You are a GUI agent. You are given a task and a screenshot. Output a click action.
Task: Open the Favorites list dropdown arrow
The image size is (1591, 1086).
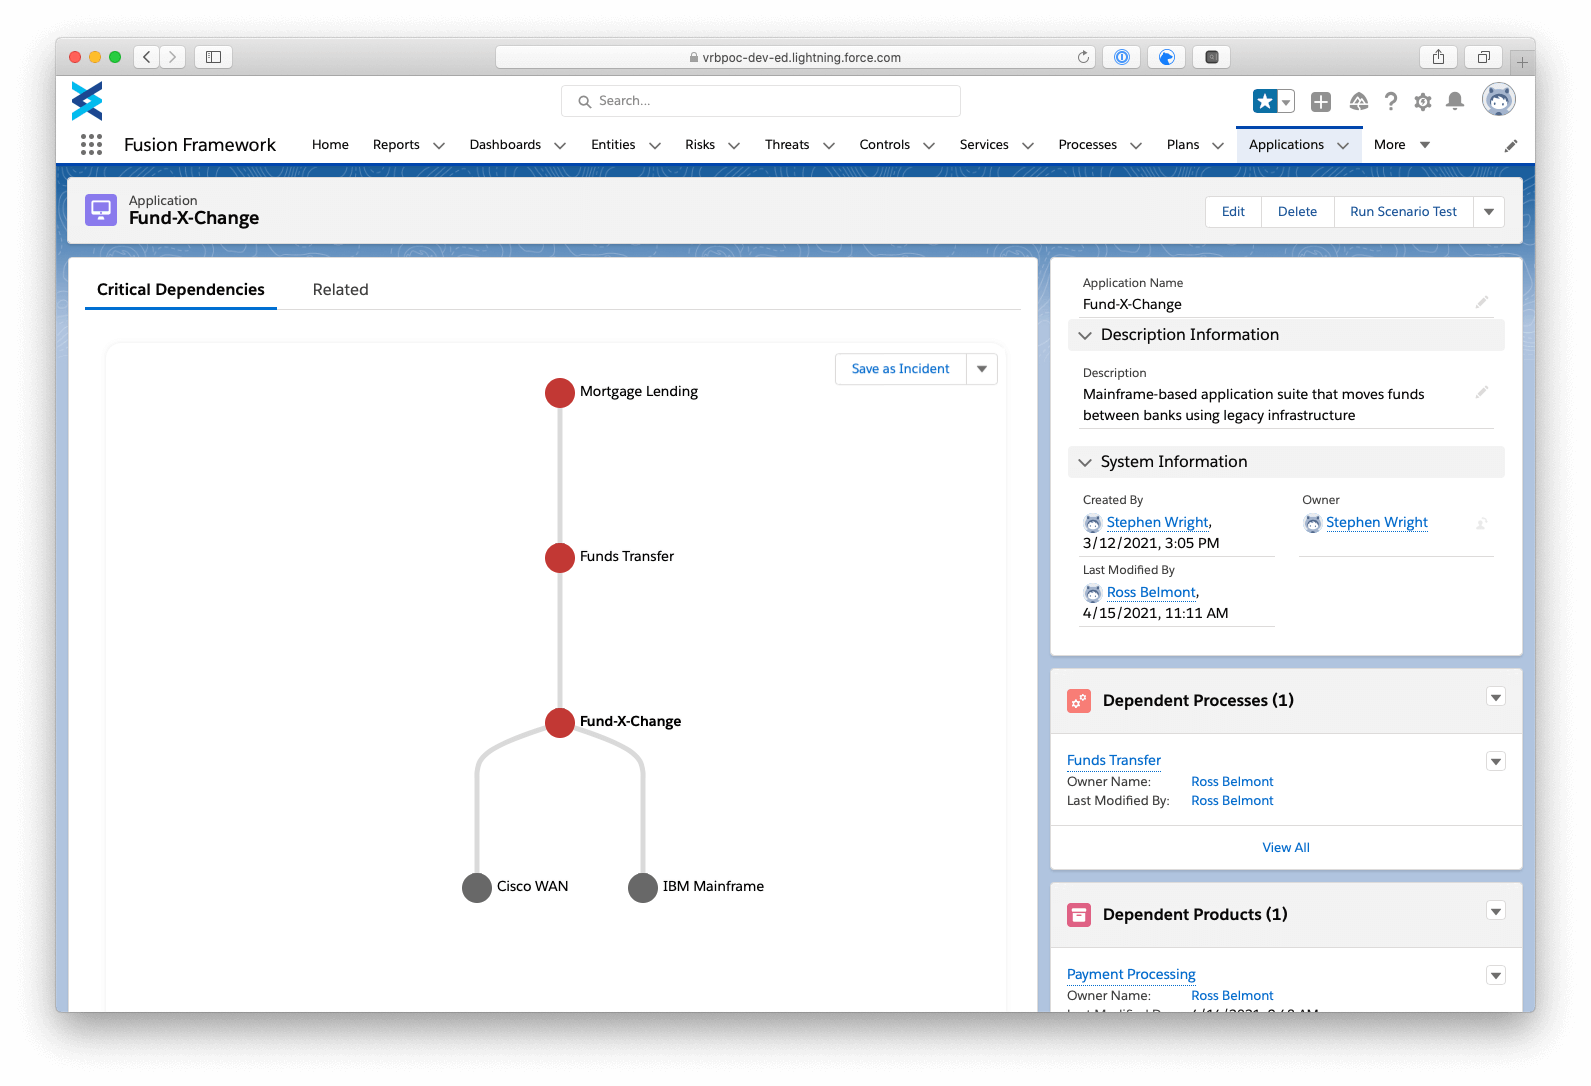tap(1287, 101)
